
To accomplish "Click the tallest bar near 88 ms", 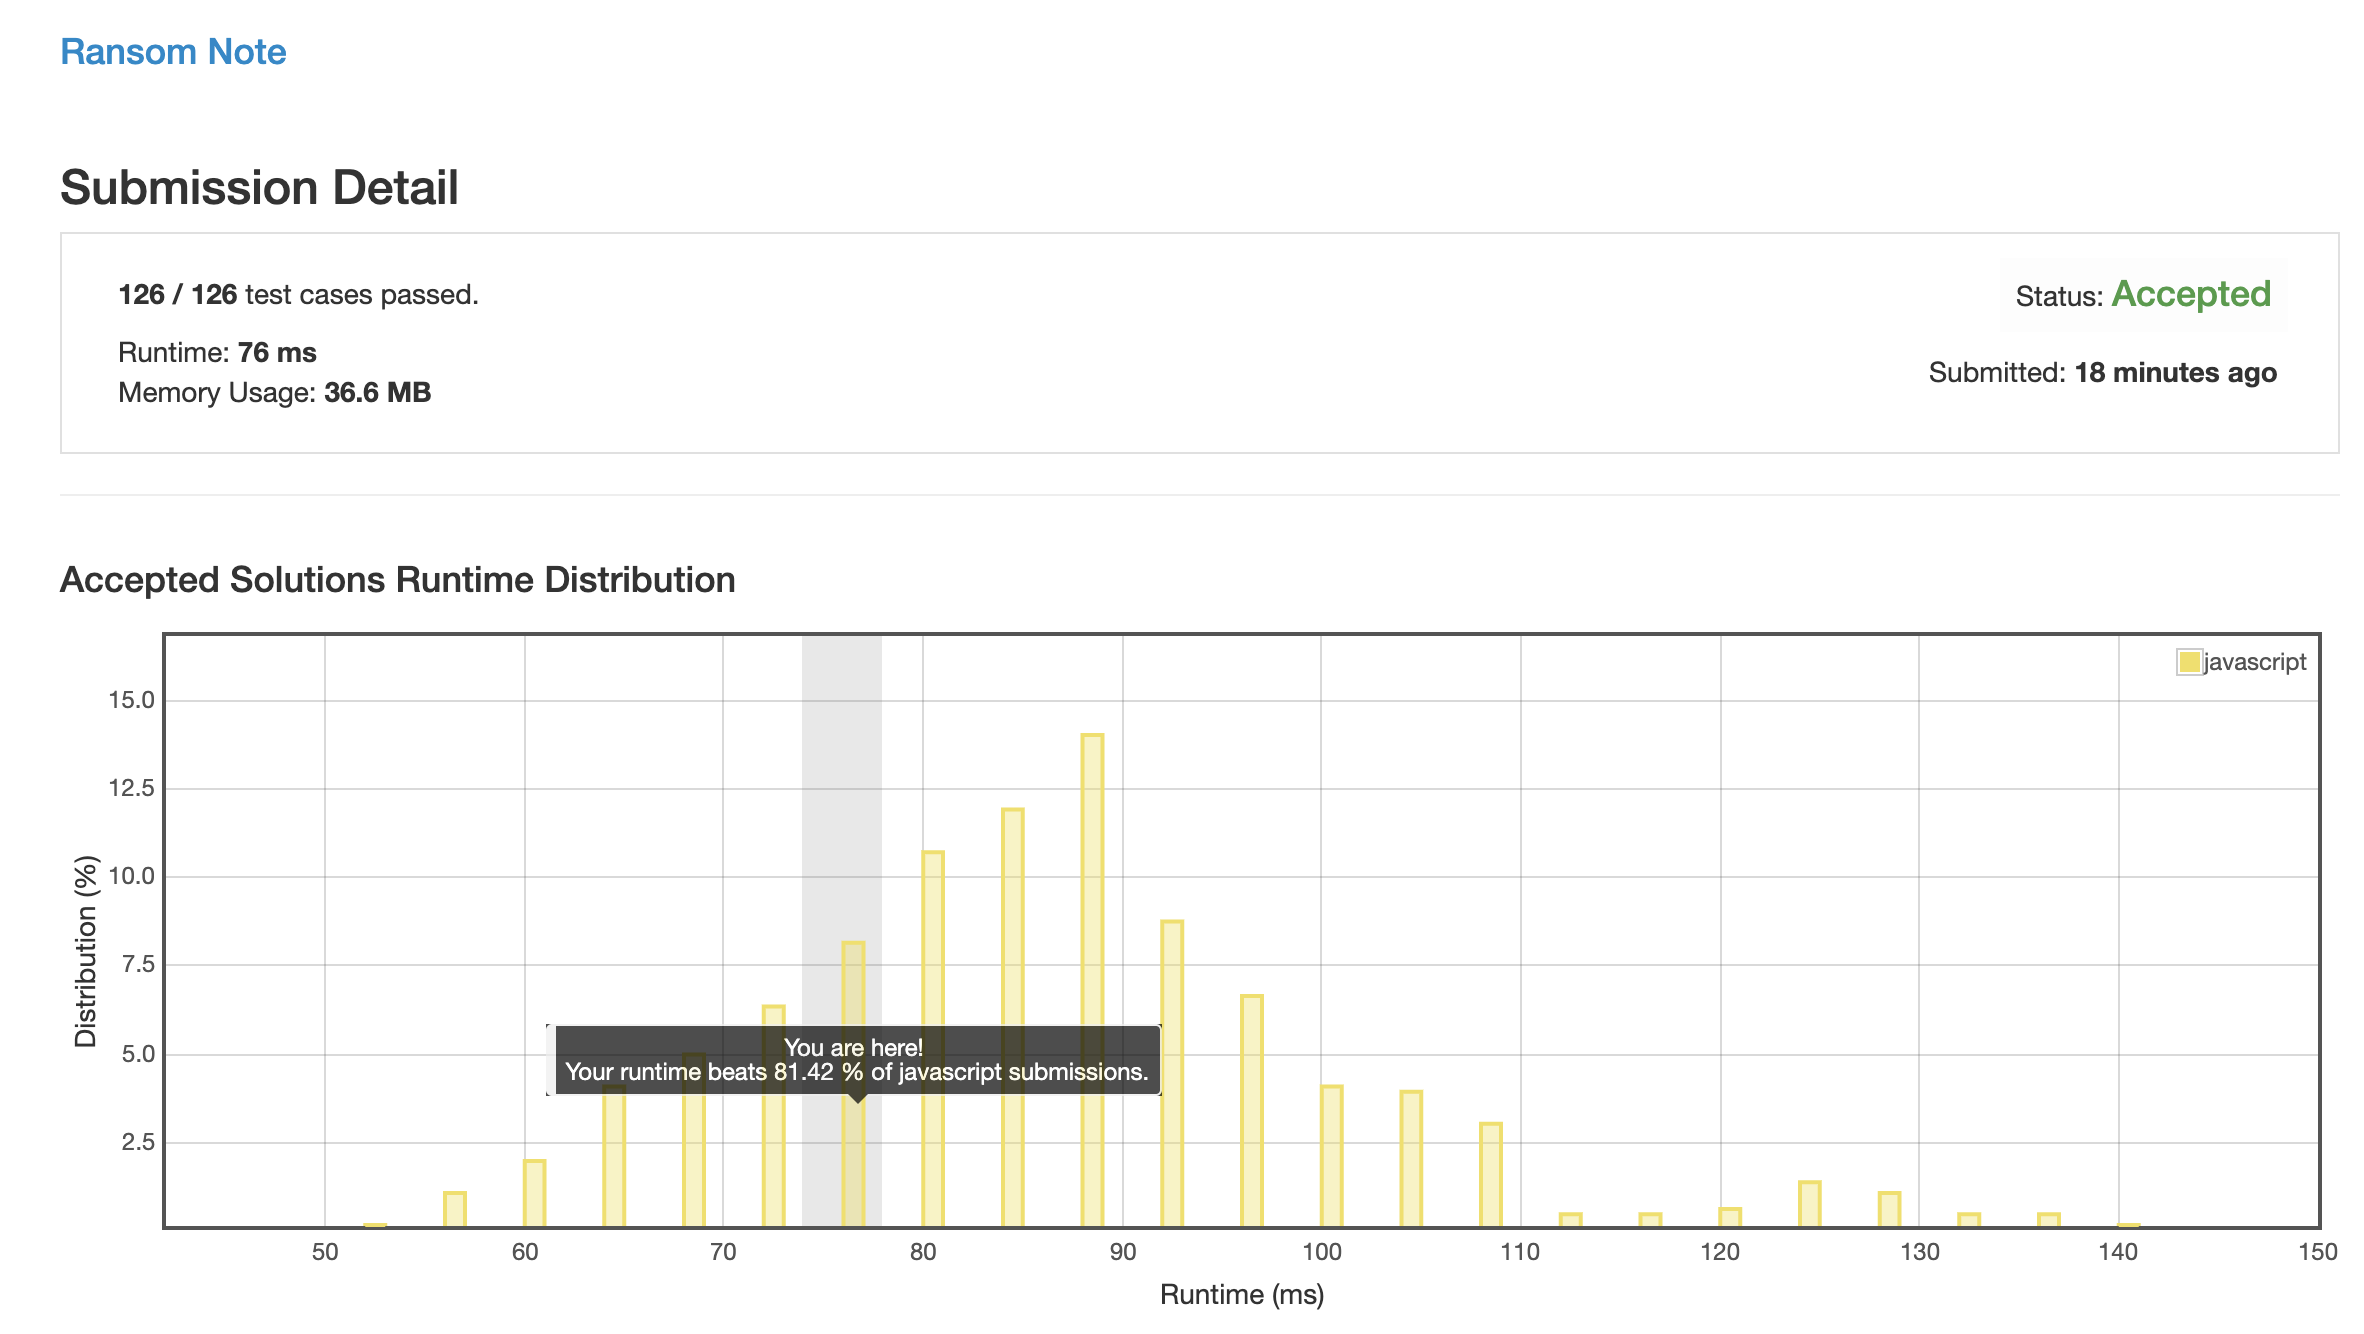I will click(1092, 981).
